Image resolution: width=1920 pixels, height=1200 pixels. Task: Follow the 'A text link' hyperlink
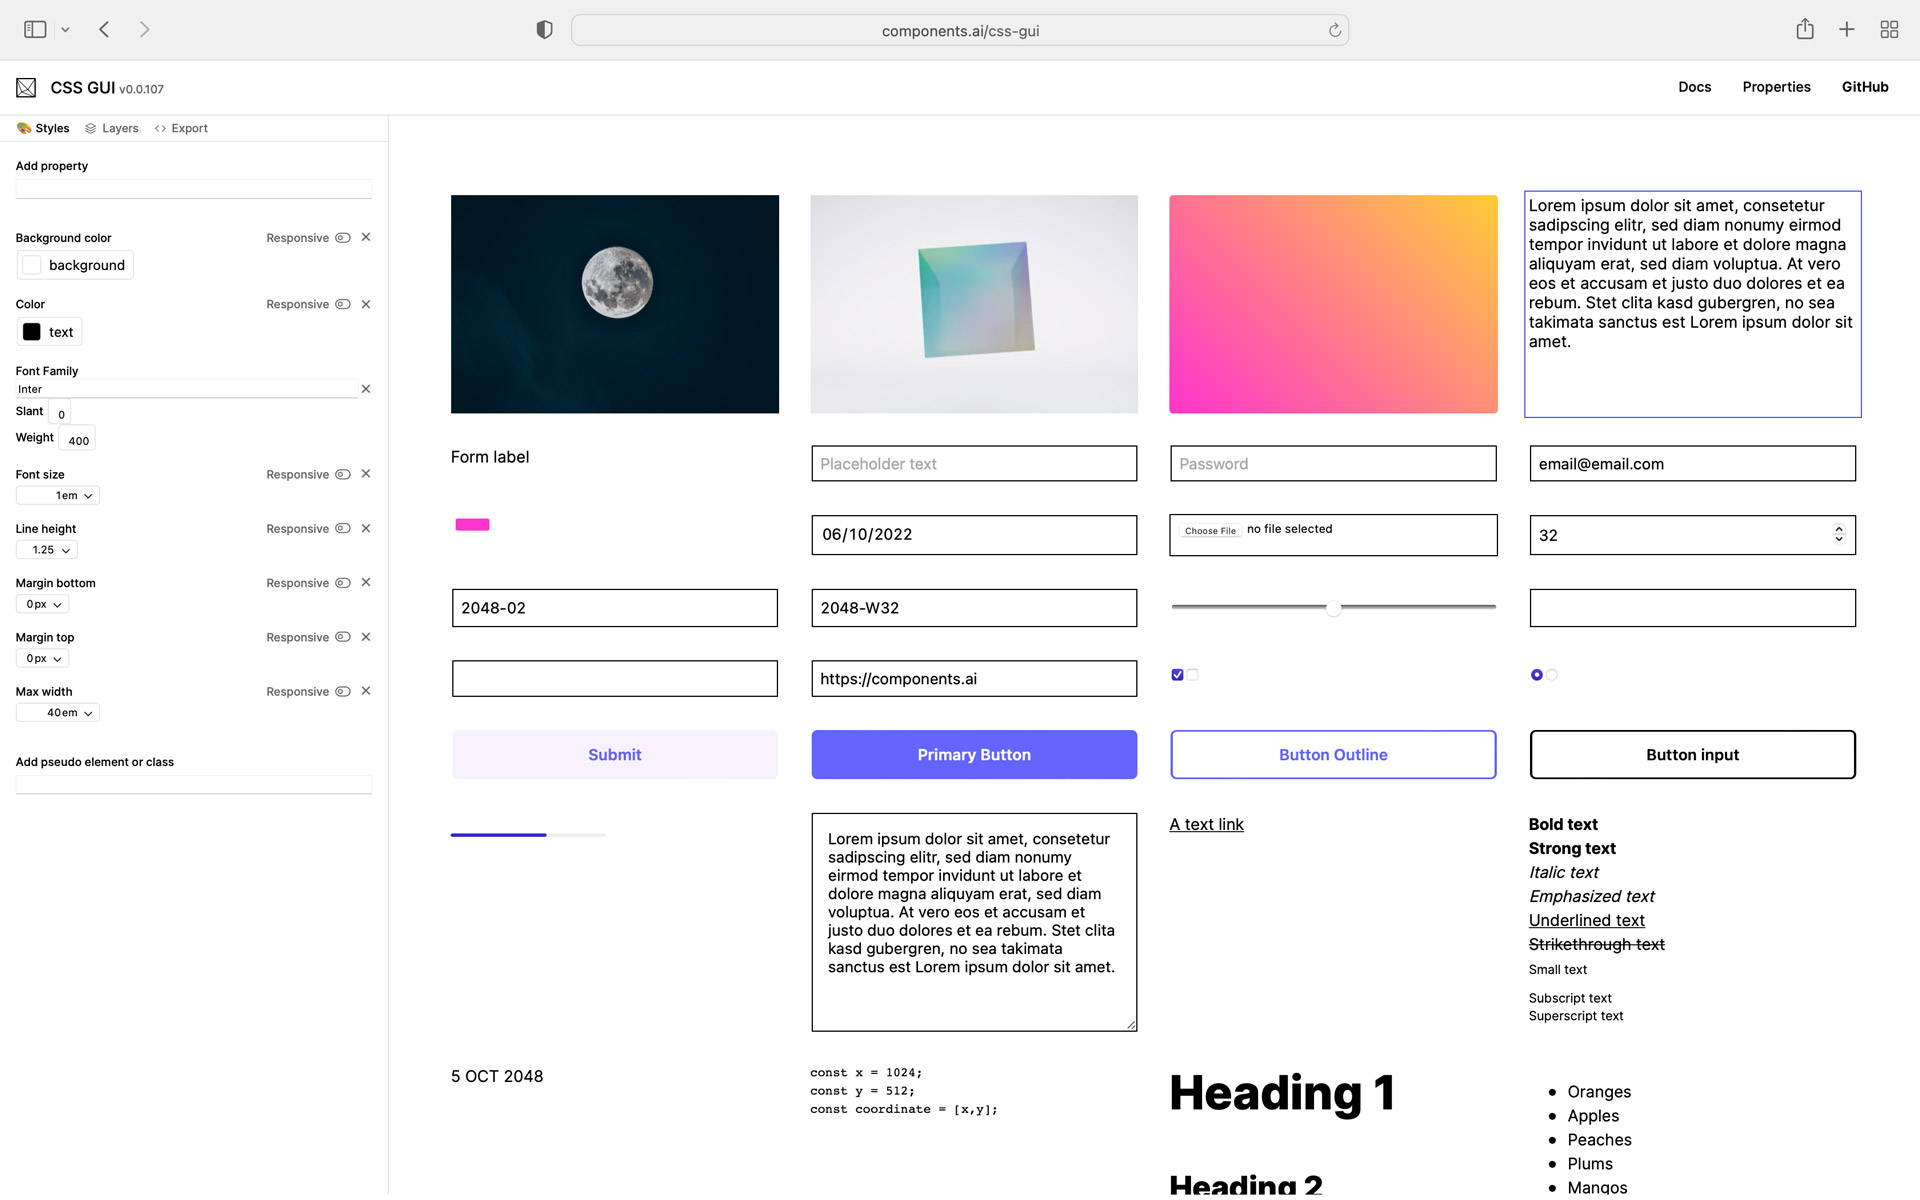1206,824
